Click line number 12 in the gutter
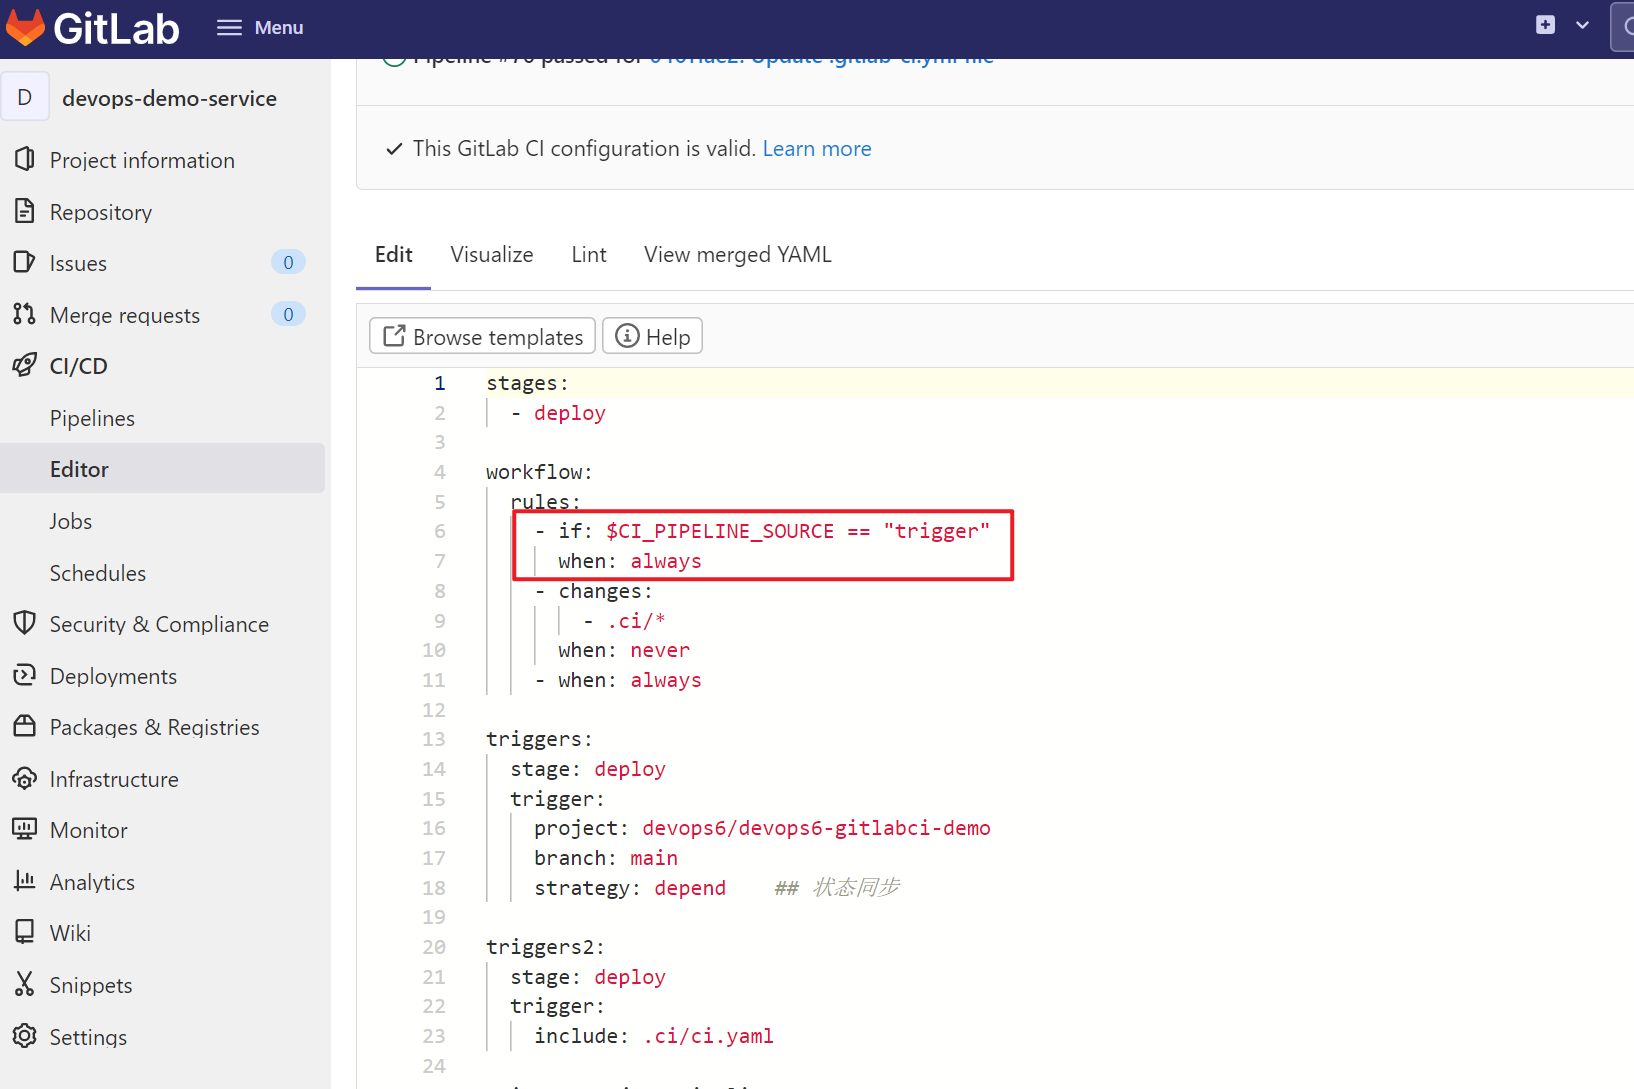 (433, 710)
